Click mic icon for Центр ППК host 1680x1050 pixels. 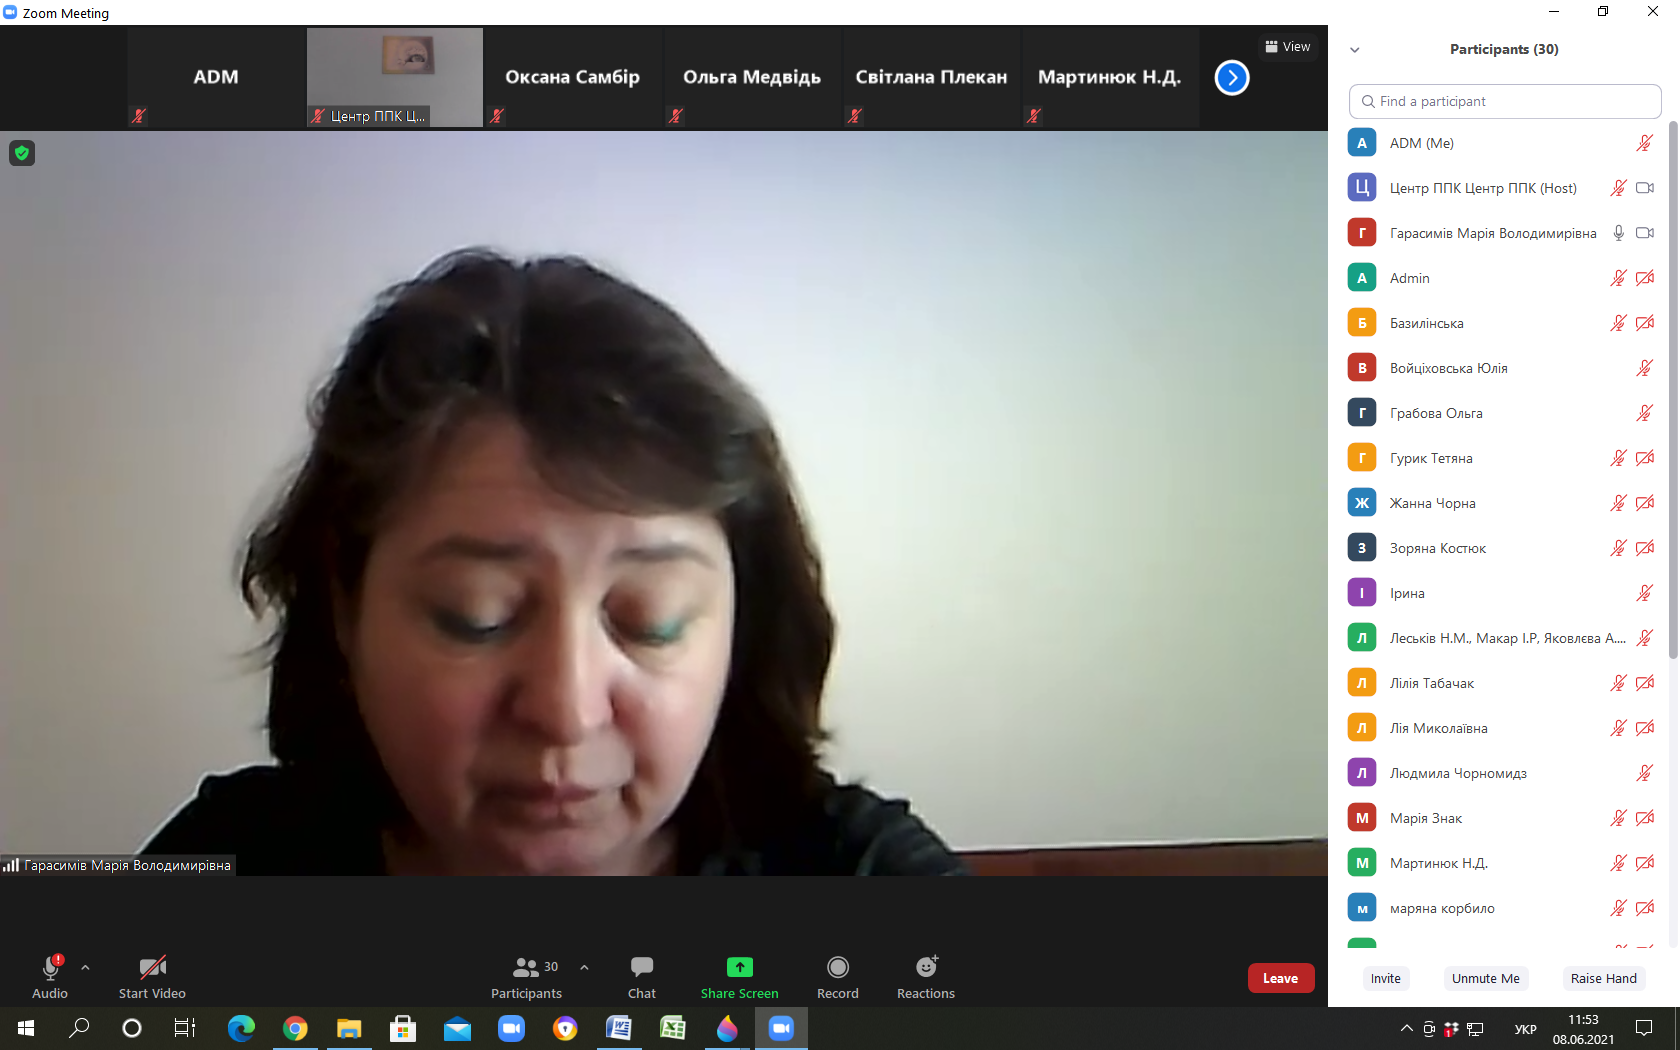(x=1618, y=188)
